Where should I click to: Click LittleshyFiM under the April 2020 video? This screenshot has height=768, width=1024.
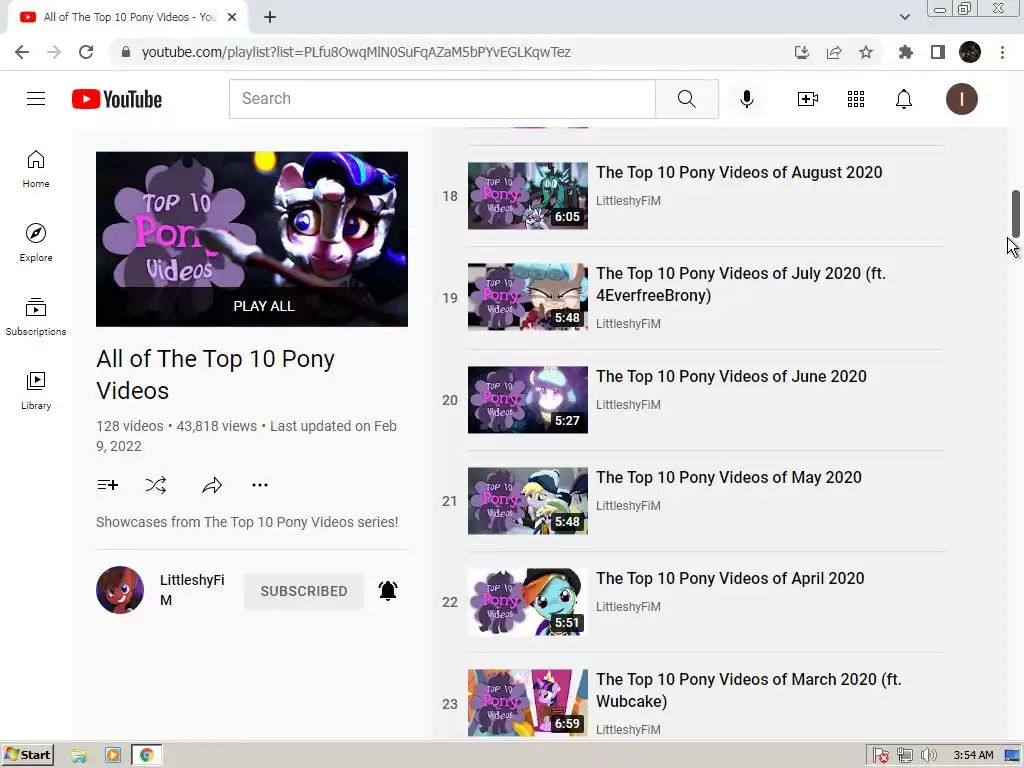click(628, 607)
